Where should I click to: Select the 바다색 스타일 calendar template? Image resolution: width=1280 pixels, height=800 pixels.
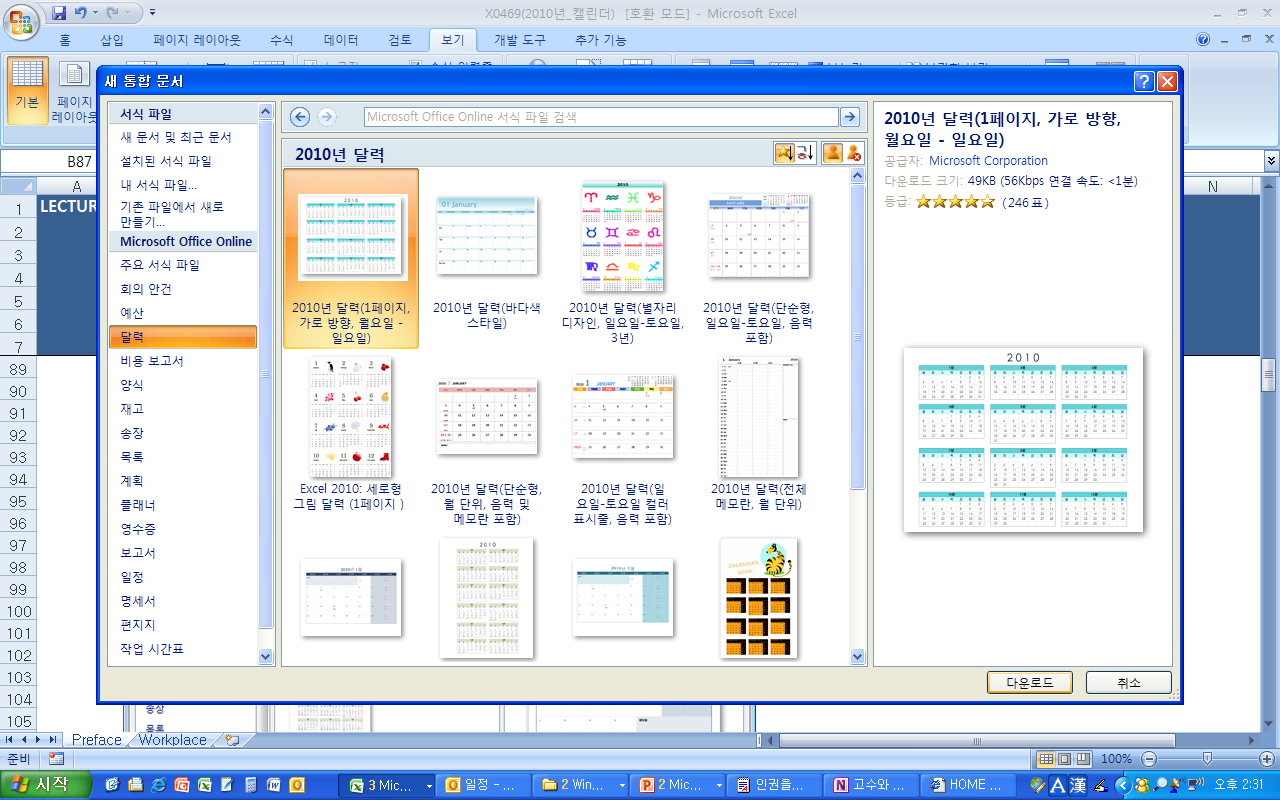(x=487, y=258)
